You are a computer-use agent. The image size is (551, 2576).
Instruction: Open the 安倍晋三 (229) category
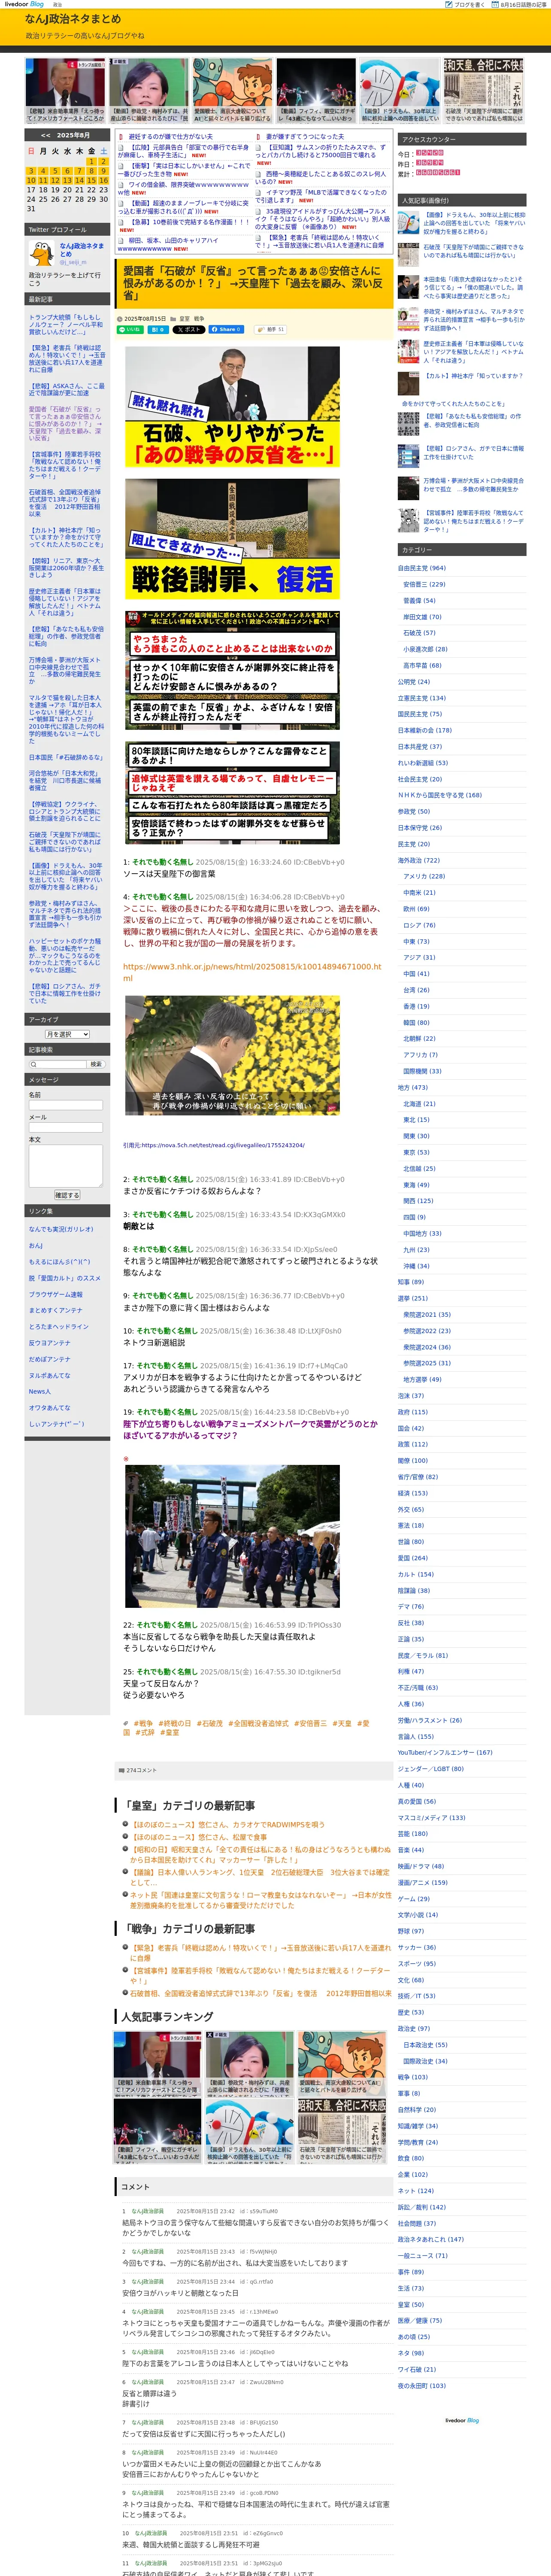point(424,584)
